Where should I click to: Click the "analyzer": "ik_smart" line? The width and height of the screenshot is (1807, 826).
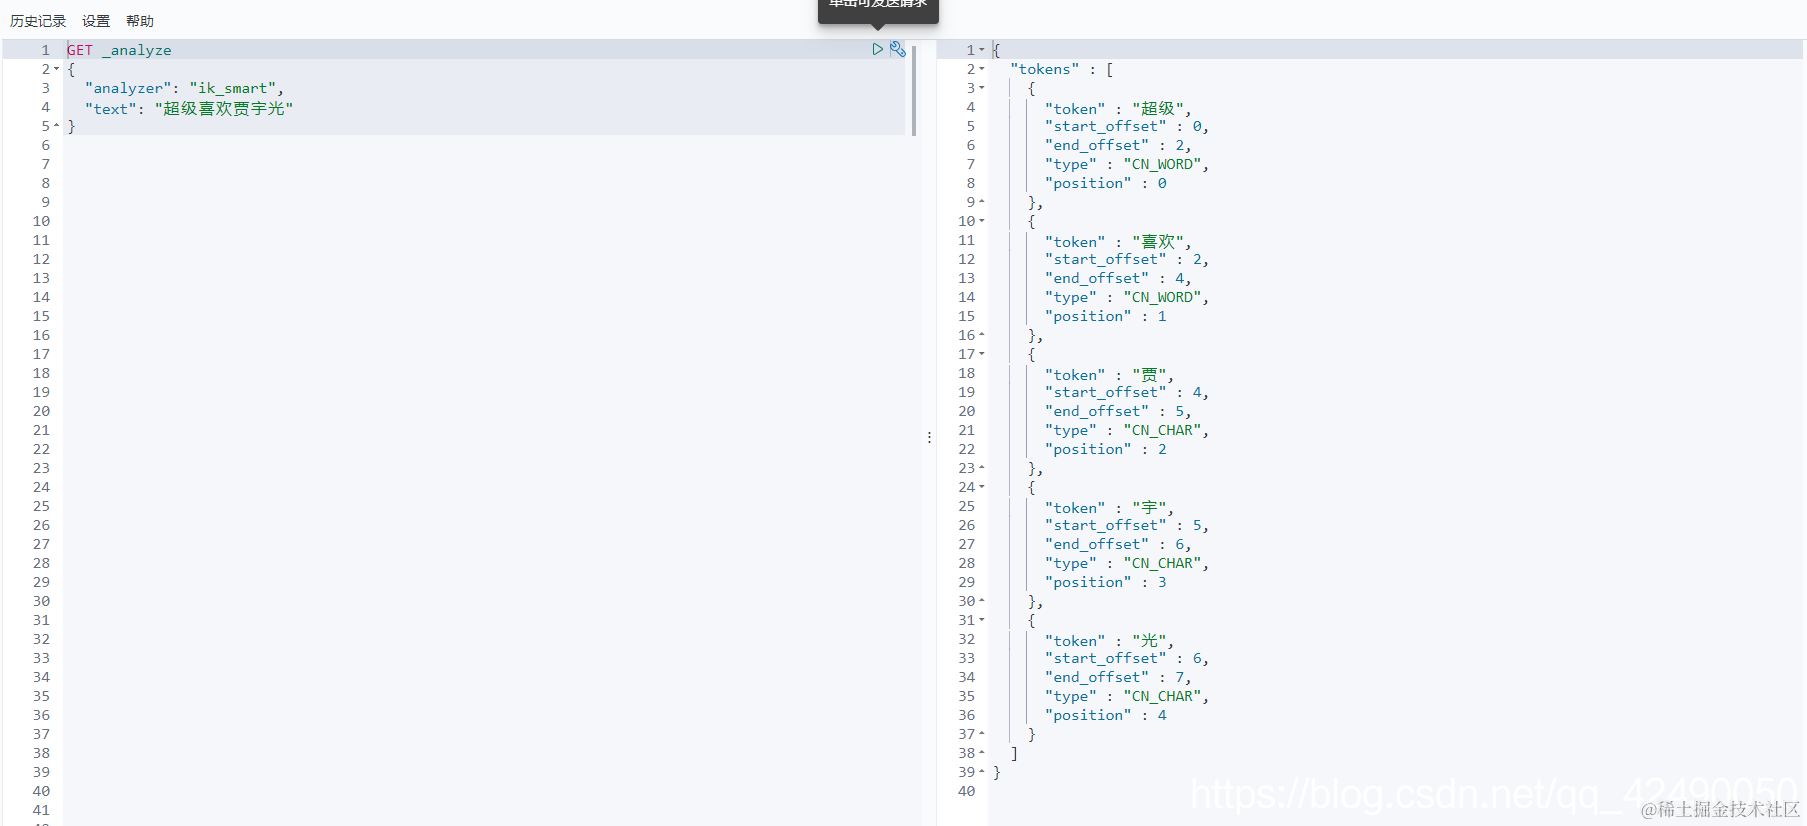pyautogui.click(x=184, y=88)
